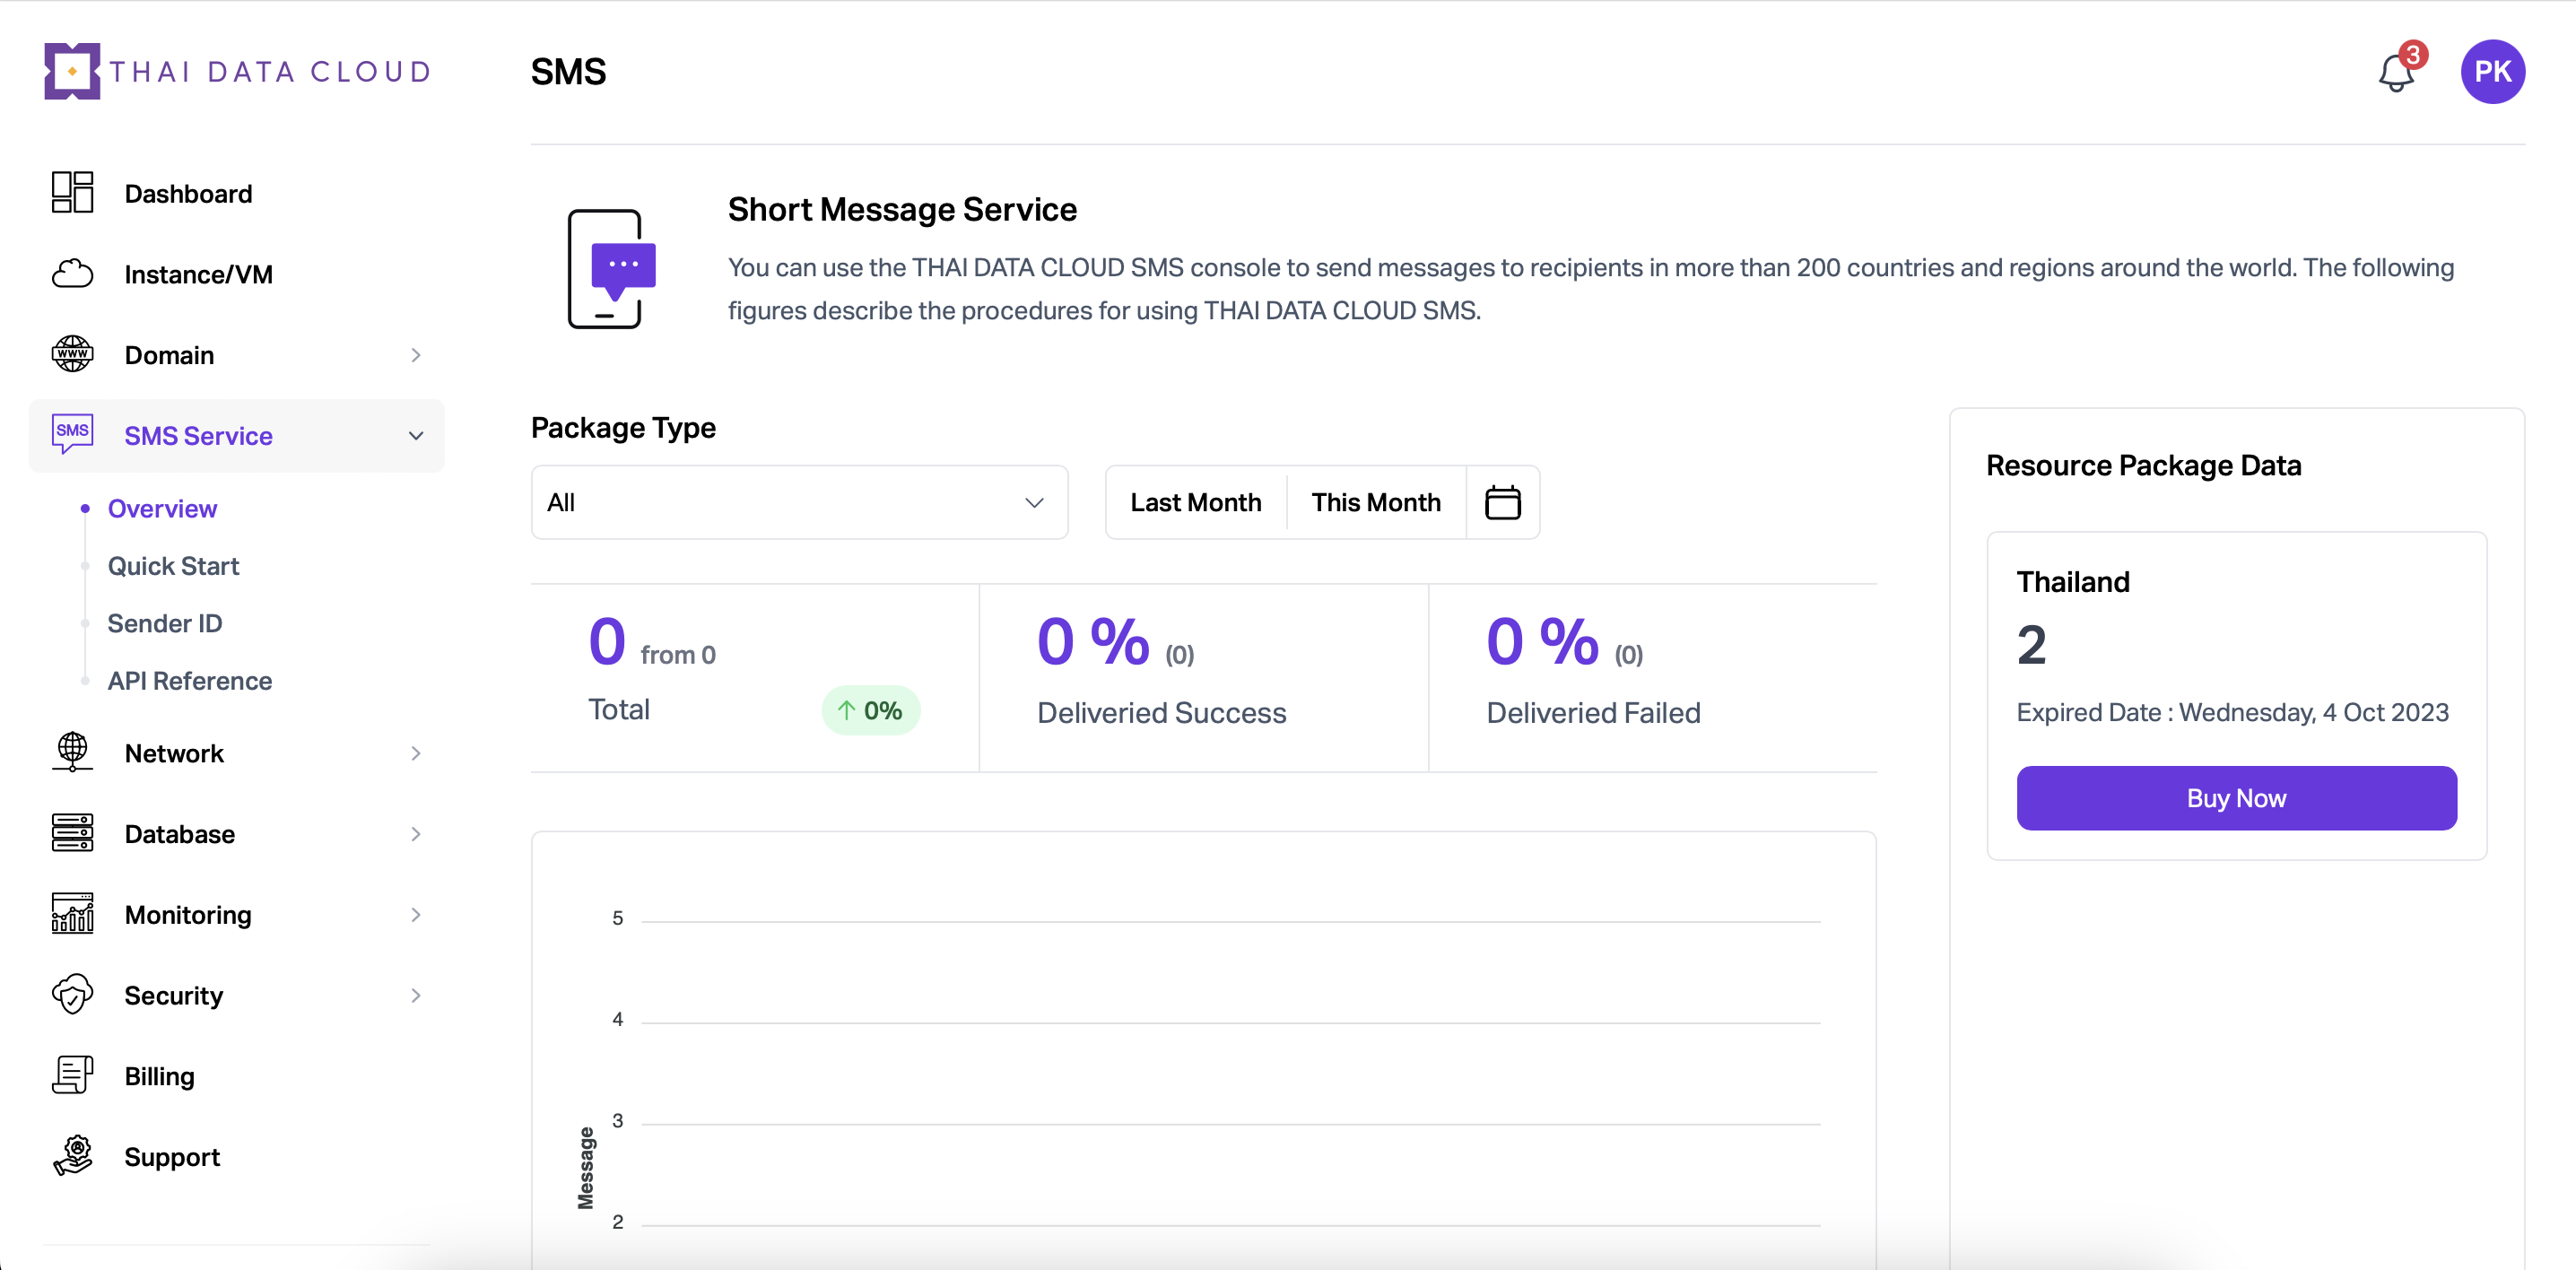Click the Thai Data Cloud logo
The height and width of the screenshot is (1270, 2576).
[238, 71]
